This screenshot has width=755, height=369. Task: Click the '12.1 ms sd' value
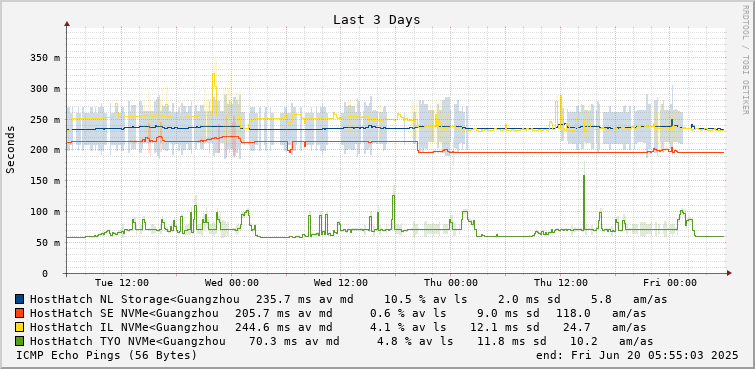[x=505, y=327]
